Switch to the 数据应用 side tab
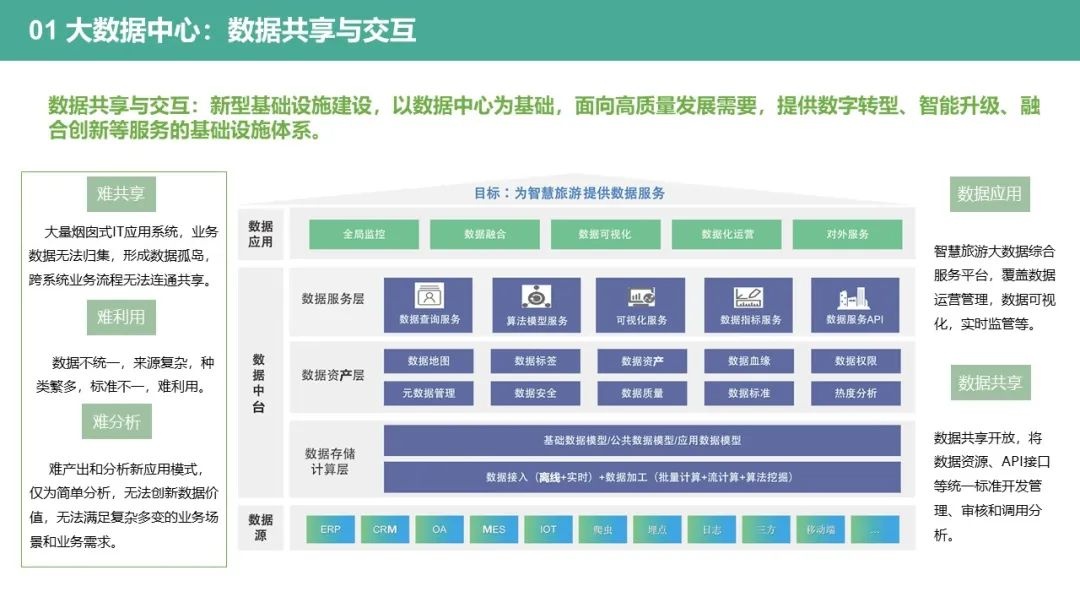This screenshot has height=608, width=1080. tap(992, 196)
